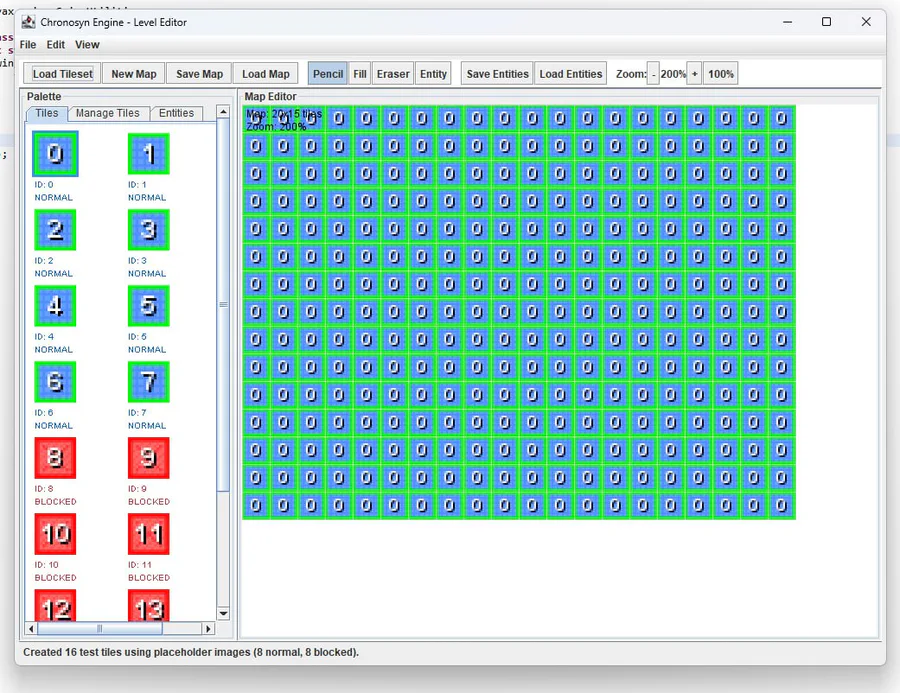Click the Chronosyn Engine title bar icon
900x693 pixels.
(x=28, y=22)
